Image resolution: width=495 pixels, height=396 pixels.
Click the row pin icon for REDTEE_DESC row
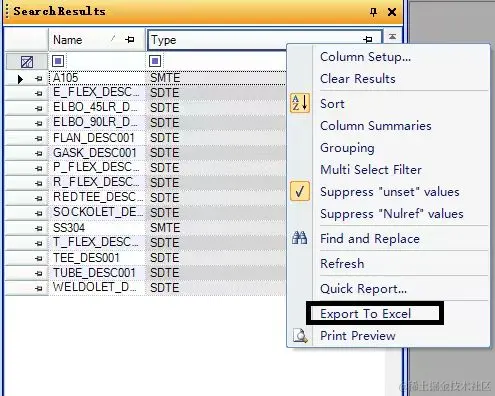point(39,199)
